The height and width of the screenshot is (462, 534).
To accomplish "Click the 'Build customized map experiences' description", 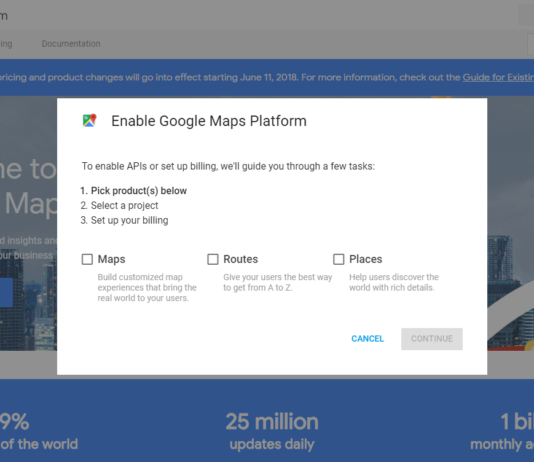I will (147, 287).
